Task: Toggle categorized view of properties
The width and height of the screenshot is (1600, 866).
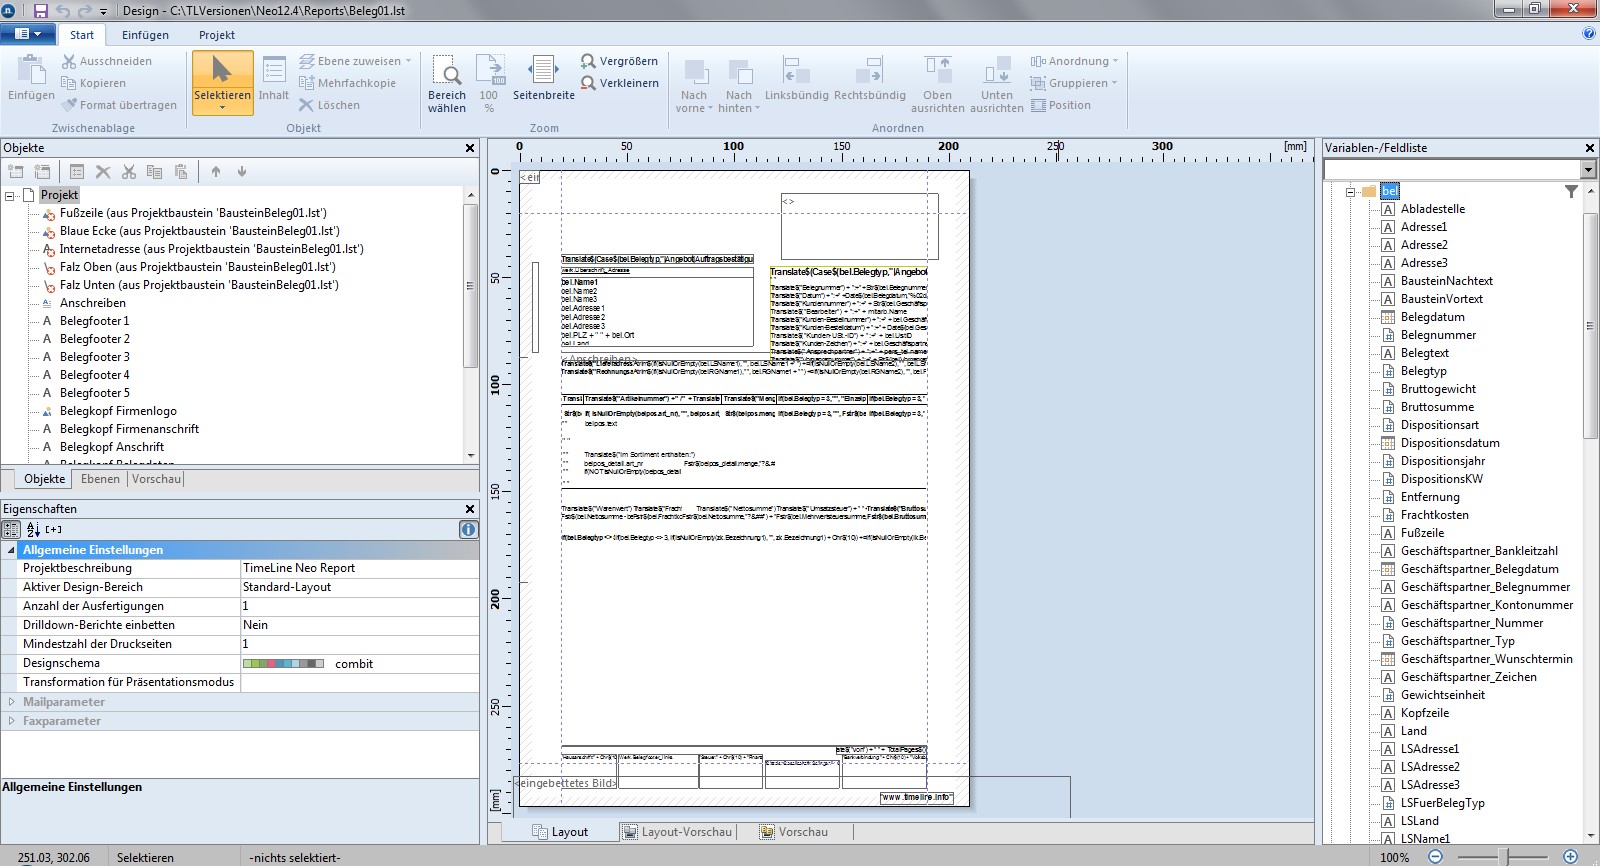Action: pyautogui.click(x=11, y=530)
